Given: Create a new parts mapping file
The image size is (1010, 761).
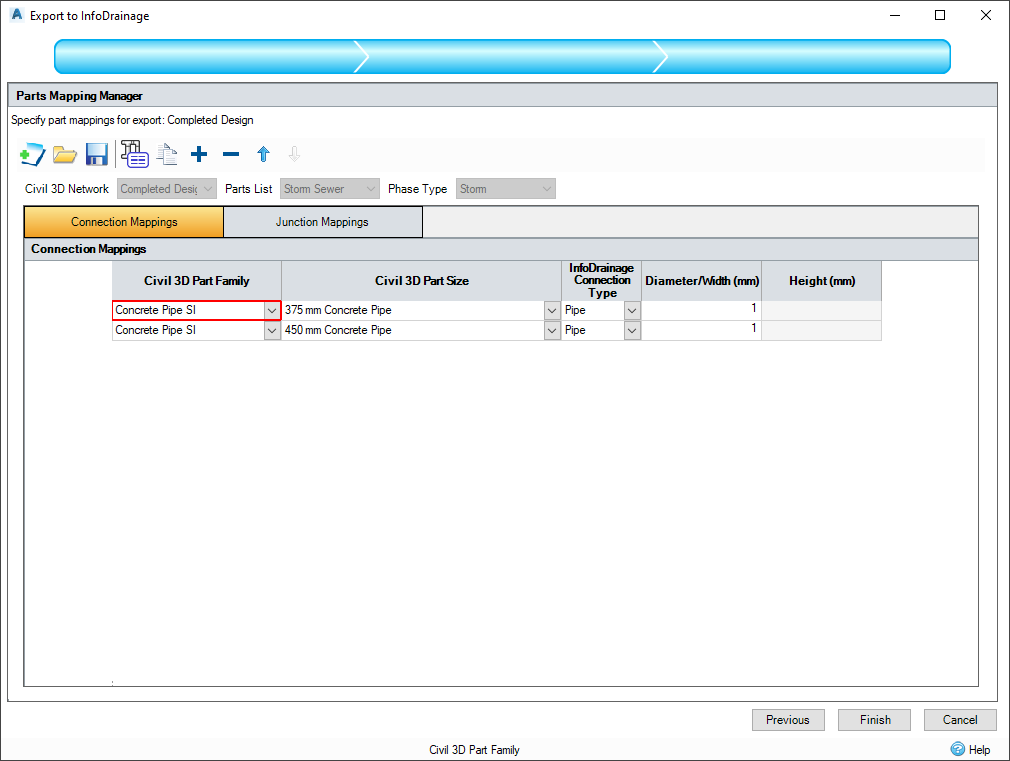Looking at the screenshot, I should 32,155.
